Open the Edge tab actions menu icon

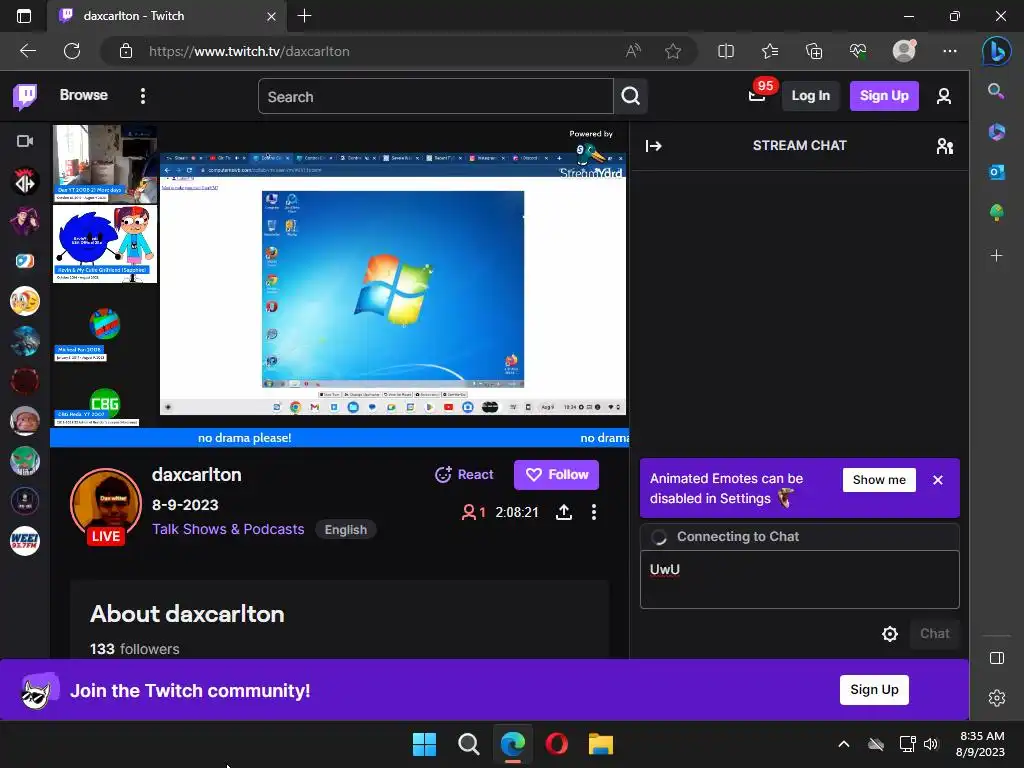24,16
